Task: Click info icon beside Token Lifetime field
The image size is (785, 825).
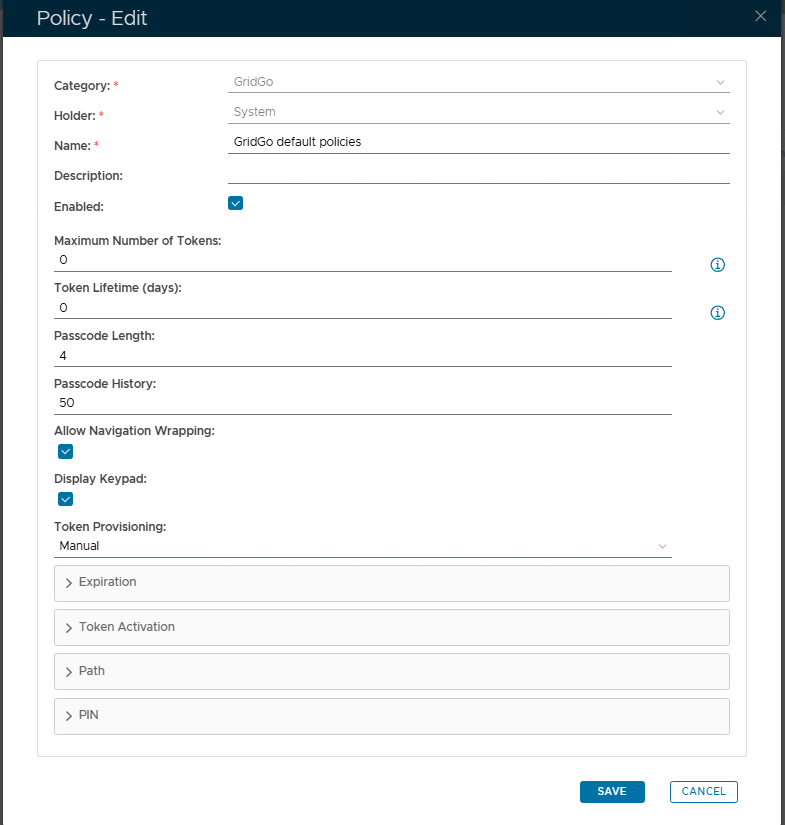Action: click(x=717, y=313)
